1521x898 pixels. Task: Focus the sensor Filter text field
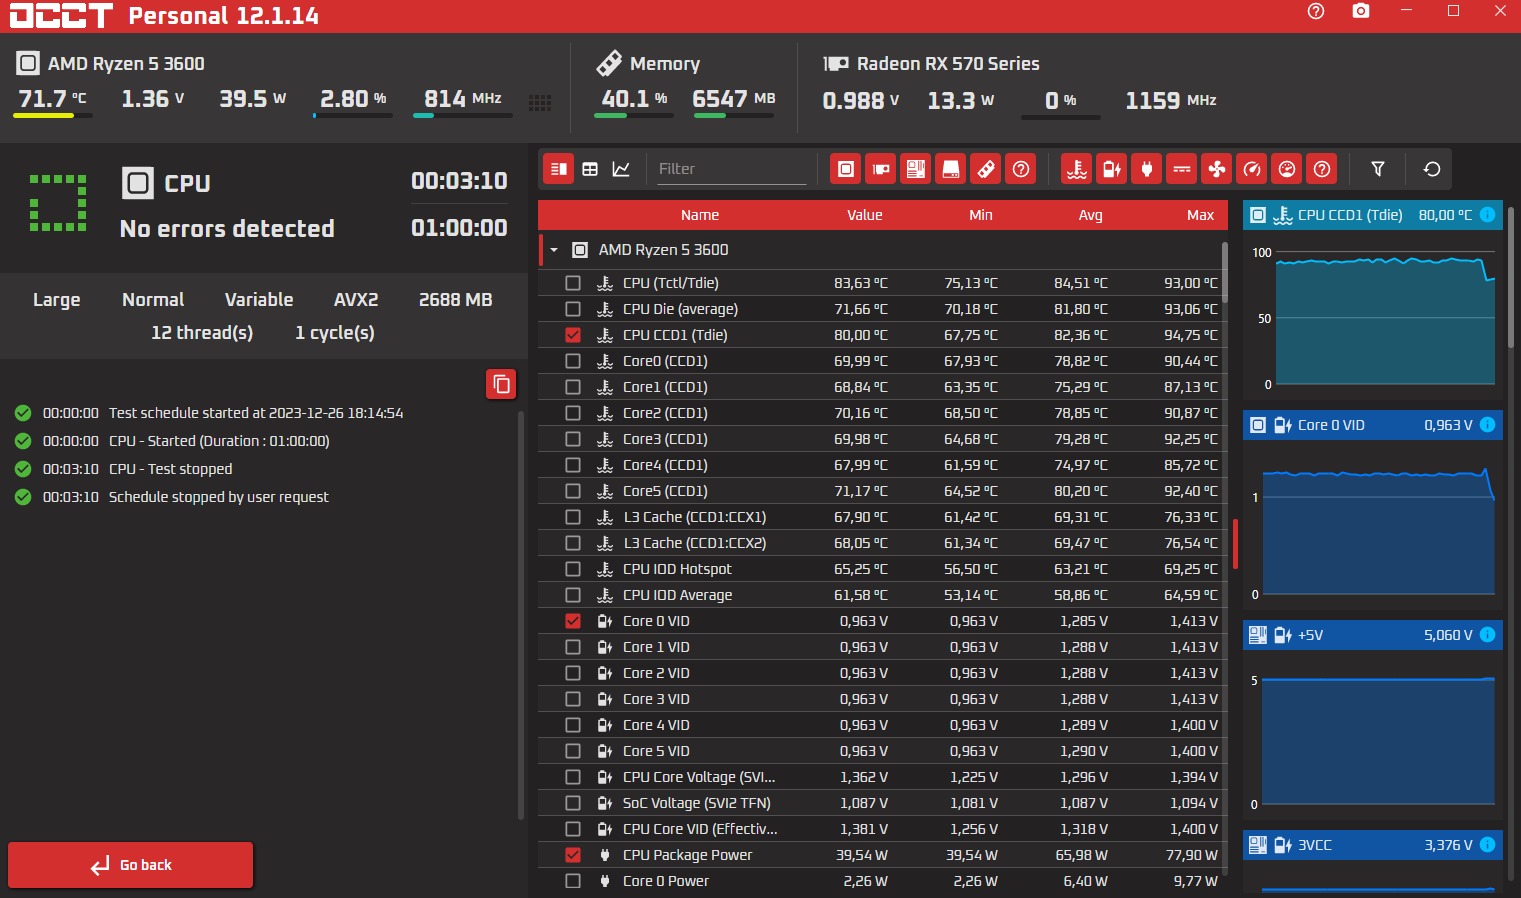(x=731, y=169)
